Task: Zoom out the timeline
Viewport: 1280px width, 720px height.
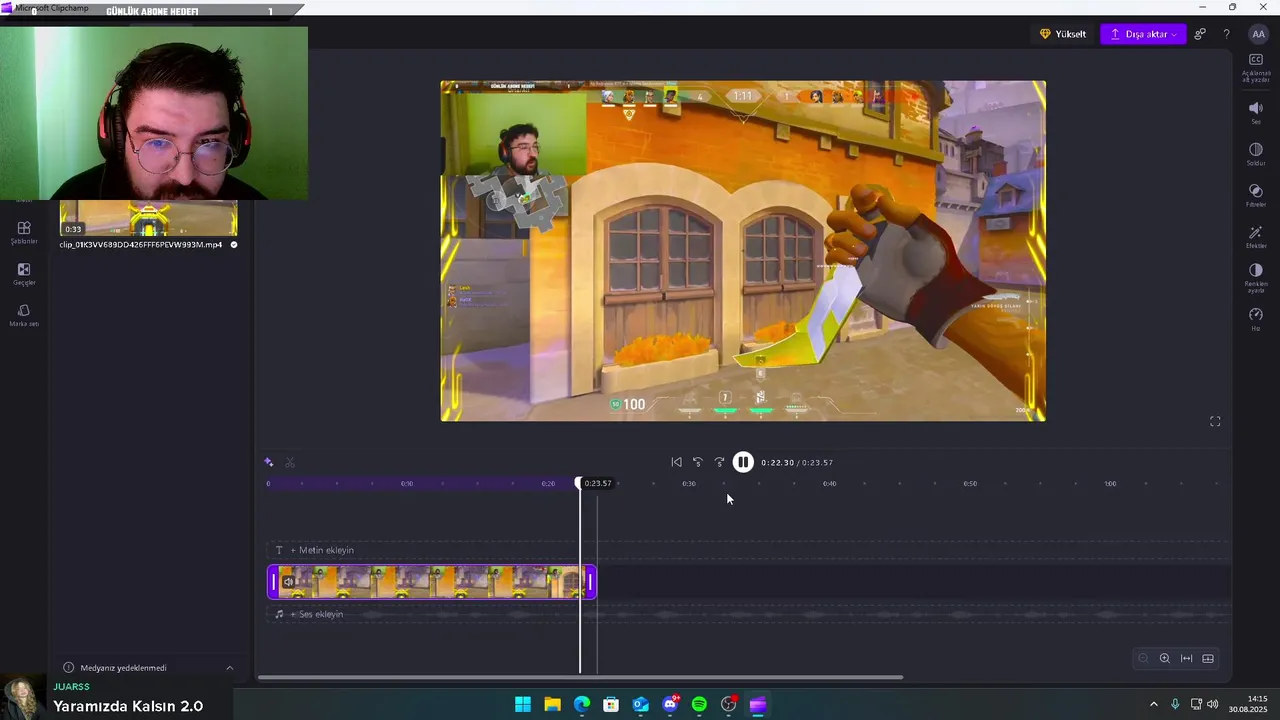Action: tap(1143, 658)
